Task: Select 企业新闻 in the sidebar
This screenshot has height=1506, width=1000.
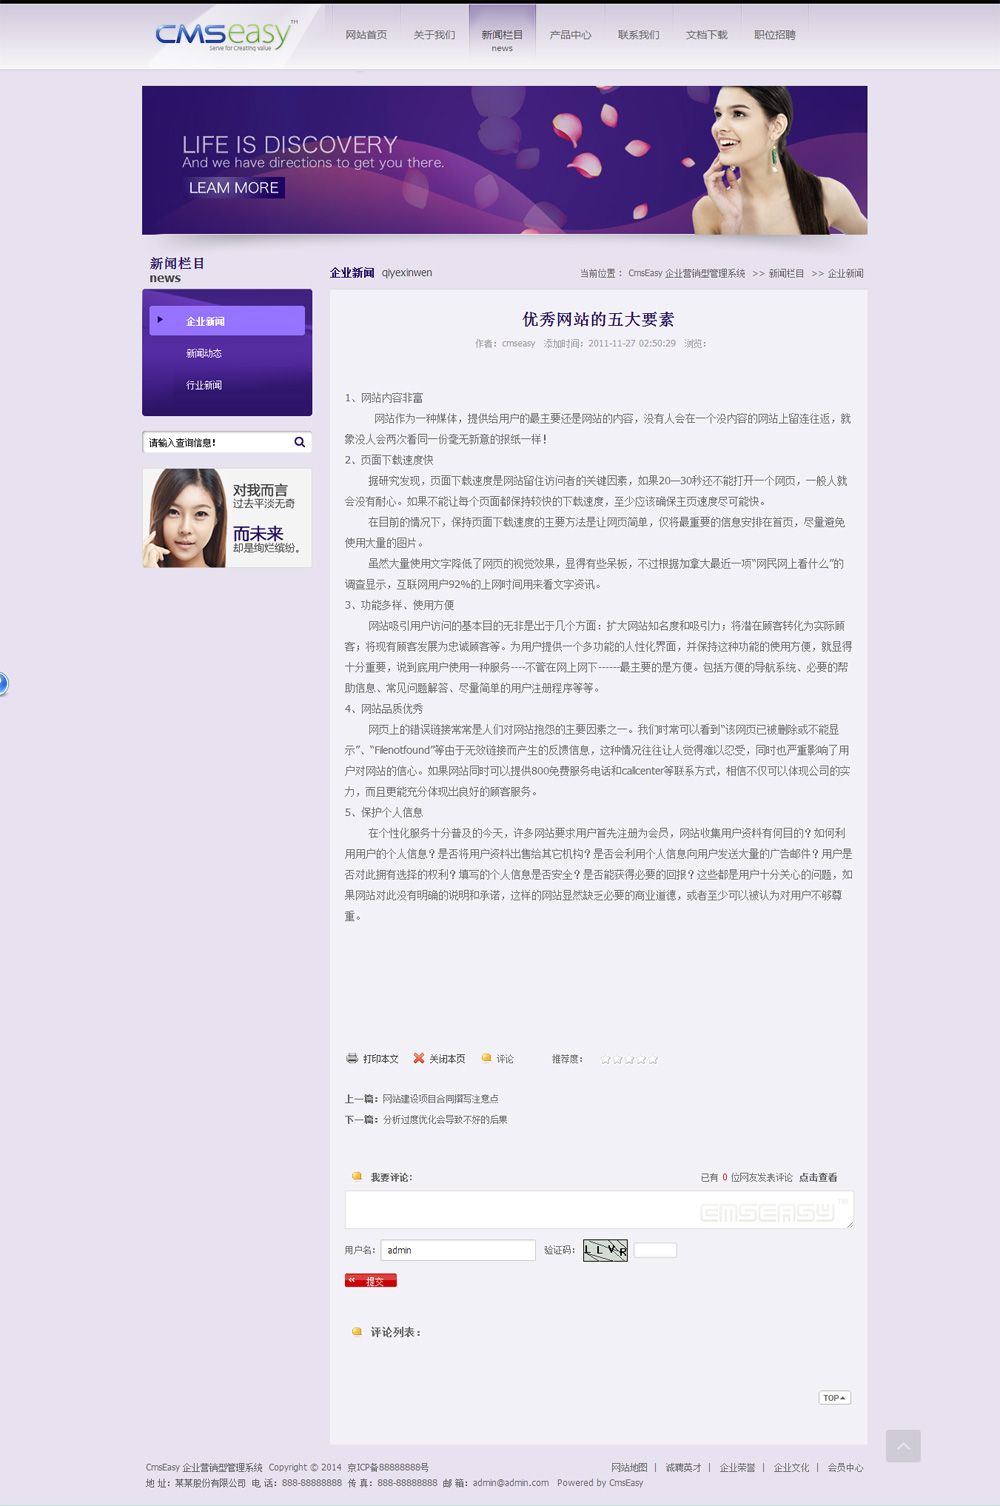Action: click(x=227, y=321)
